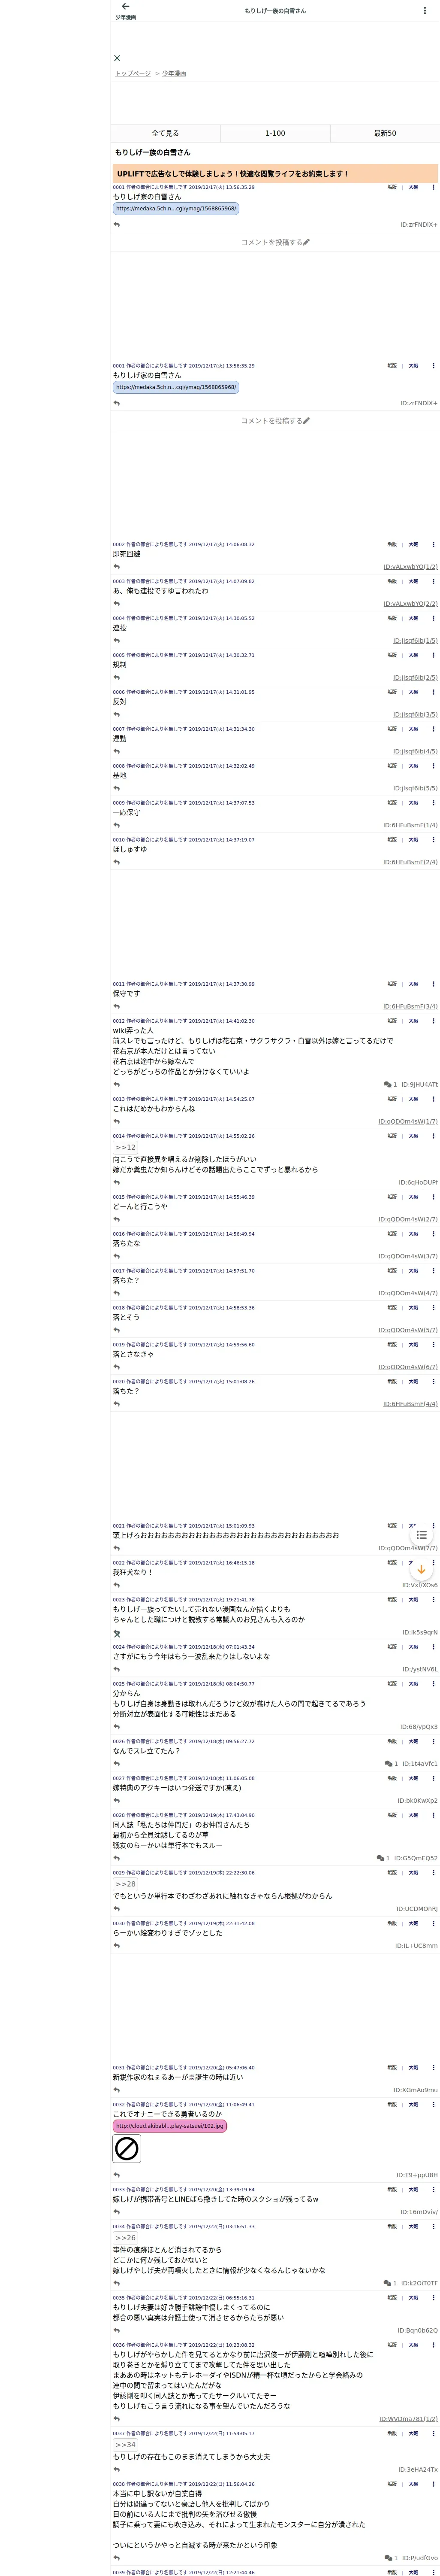Open post 0031's three-dot options menu
Viewport: 440px width, 2576px height.
click(x=433, y=2068)
